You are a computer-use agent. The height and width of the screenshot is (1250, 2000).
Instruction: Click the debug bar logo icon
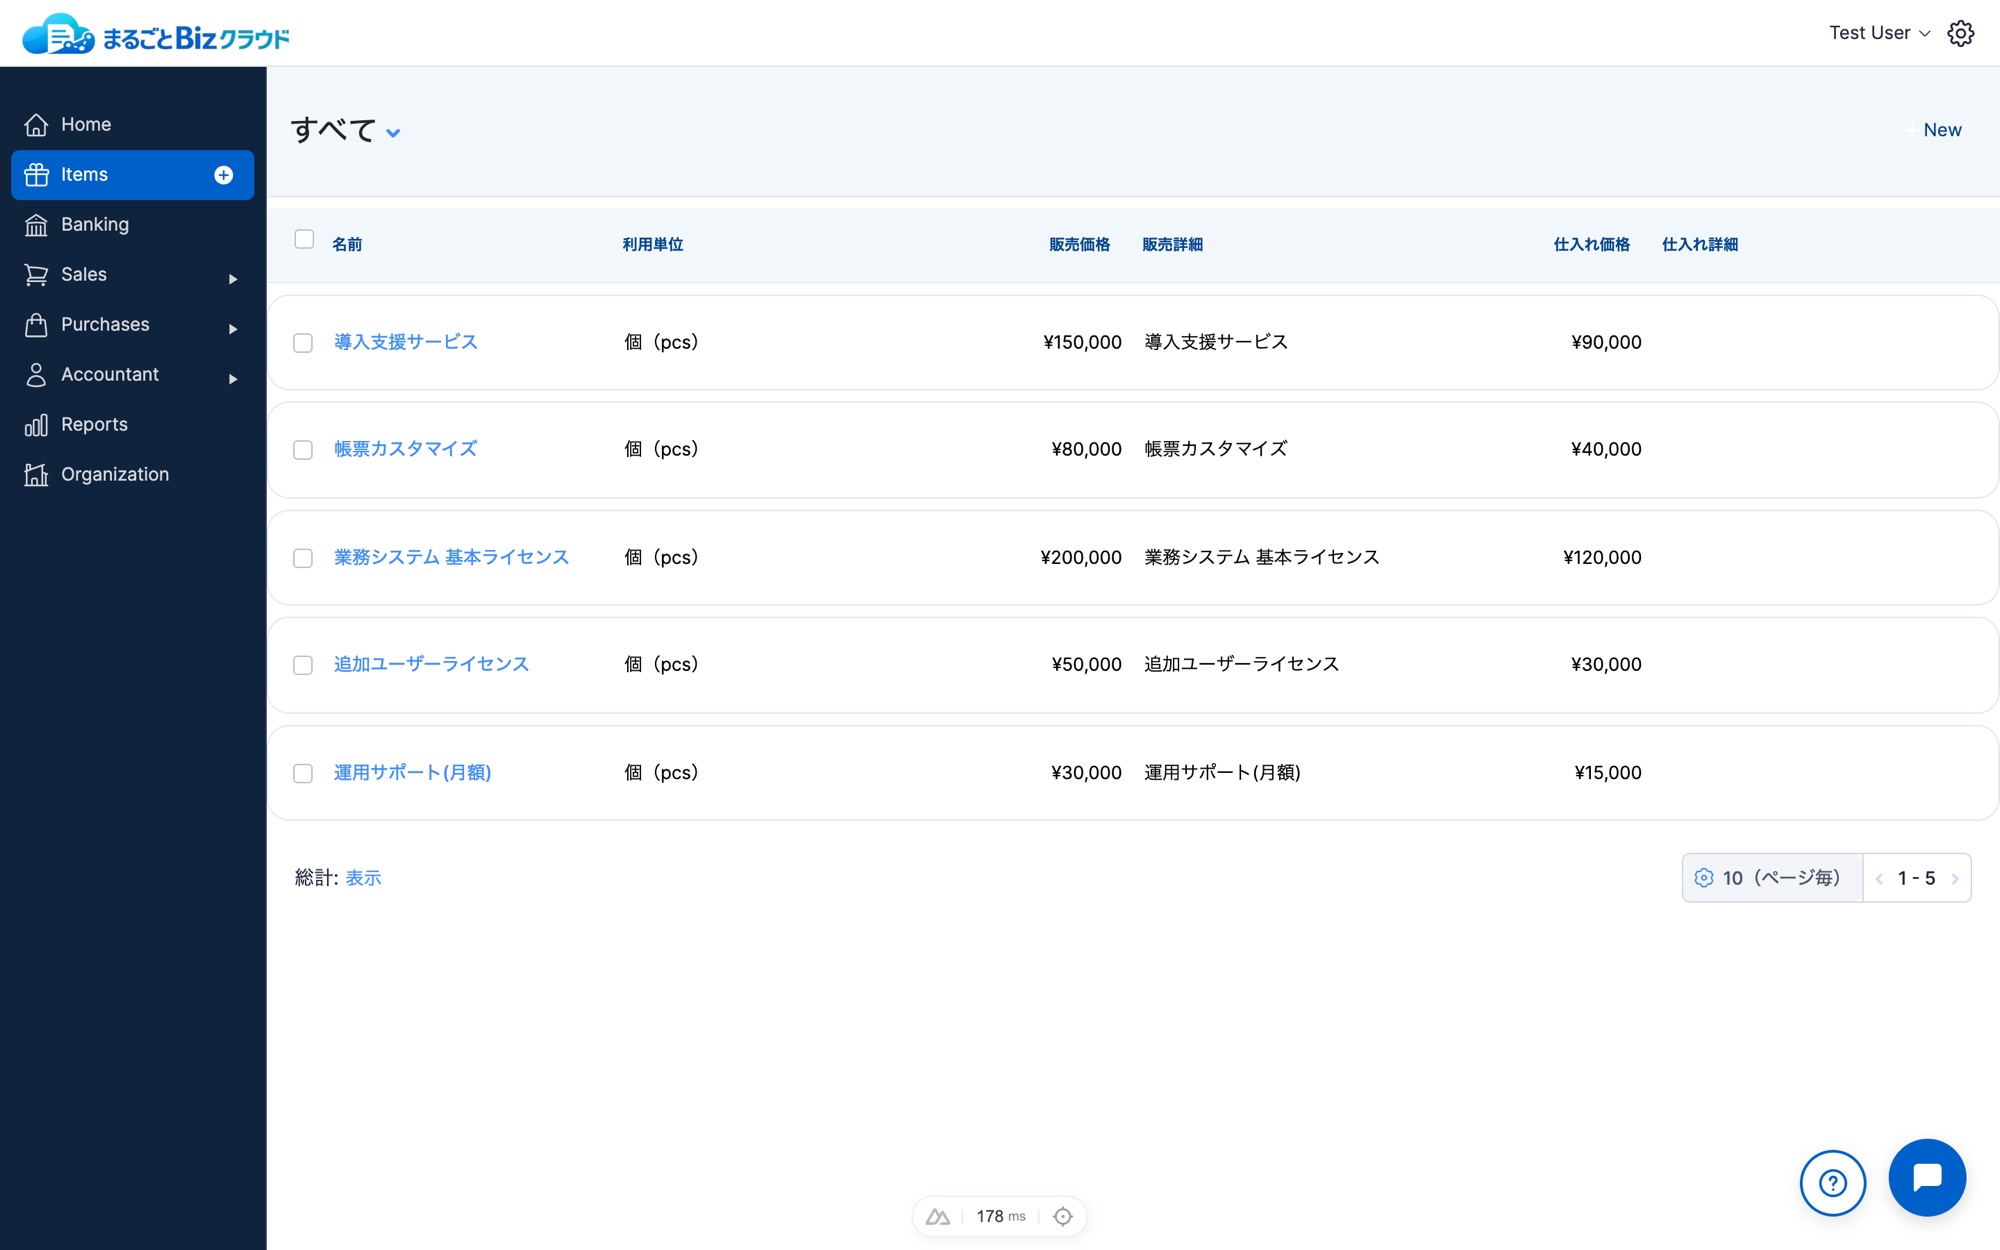pyautogui.click(x=938, y=1216)
